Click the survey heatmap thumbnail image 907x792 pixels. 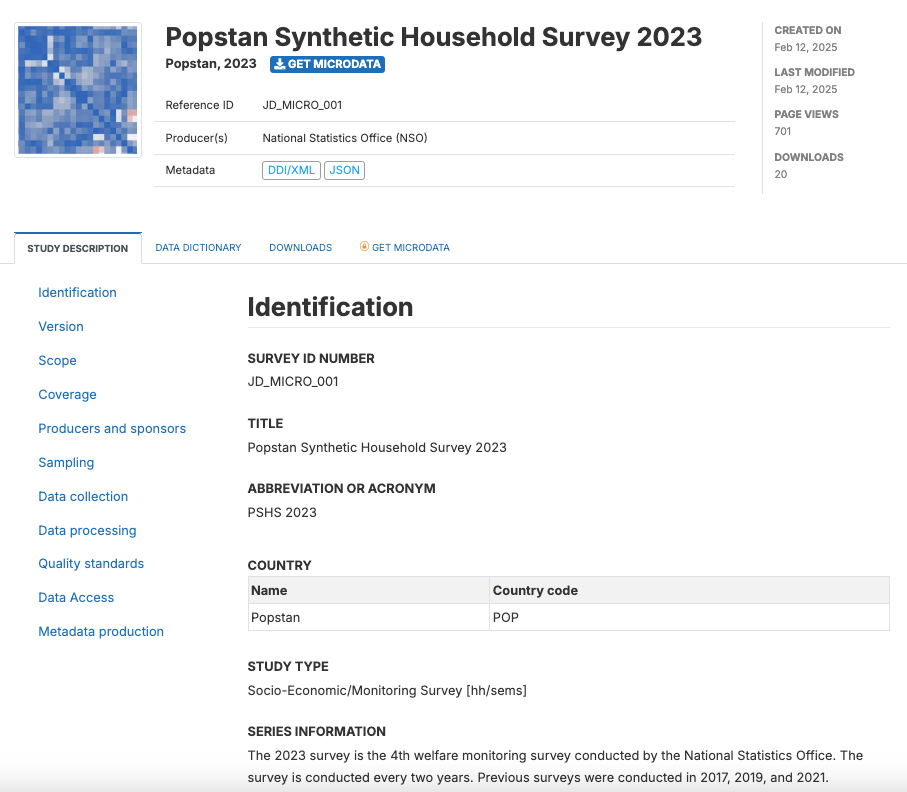click(x=78, y=90)
